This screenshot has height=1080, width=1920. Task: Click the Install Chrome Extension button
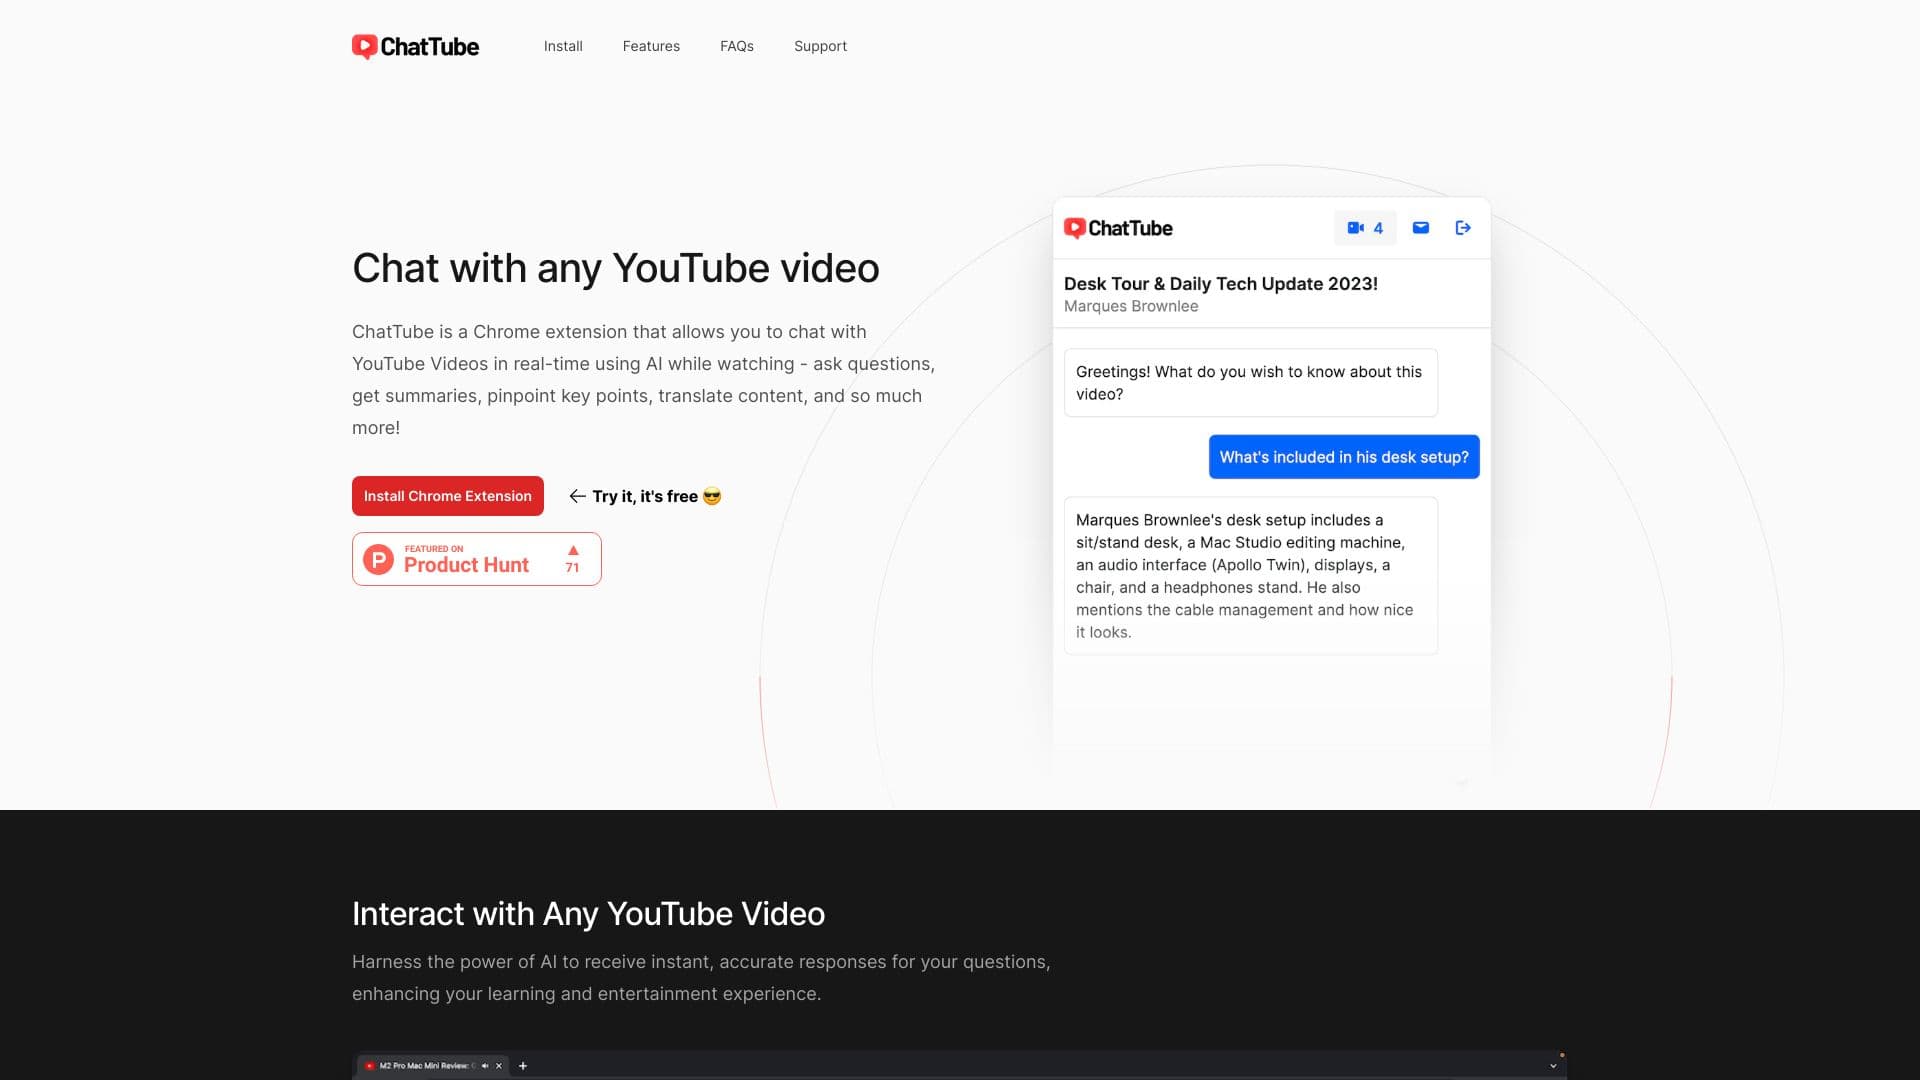coord(447,495)
